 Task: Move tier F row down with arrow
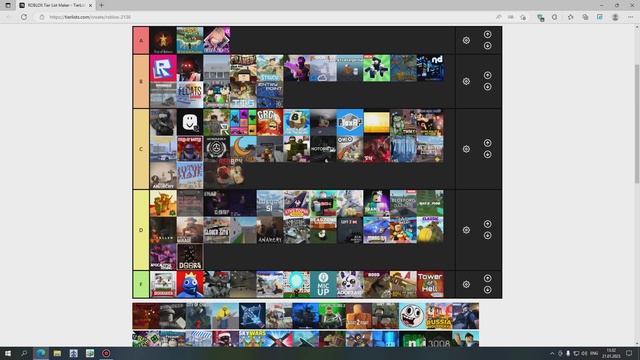click(x=487, y=289)
